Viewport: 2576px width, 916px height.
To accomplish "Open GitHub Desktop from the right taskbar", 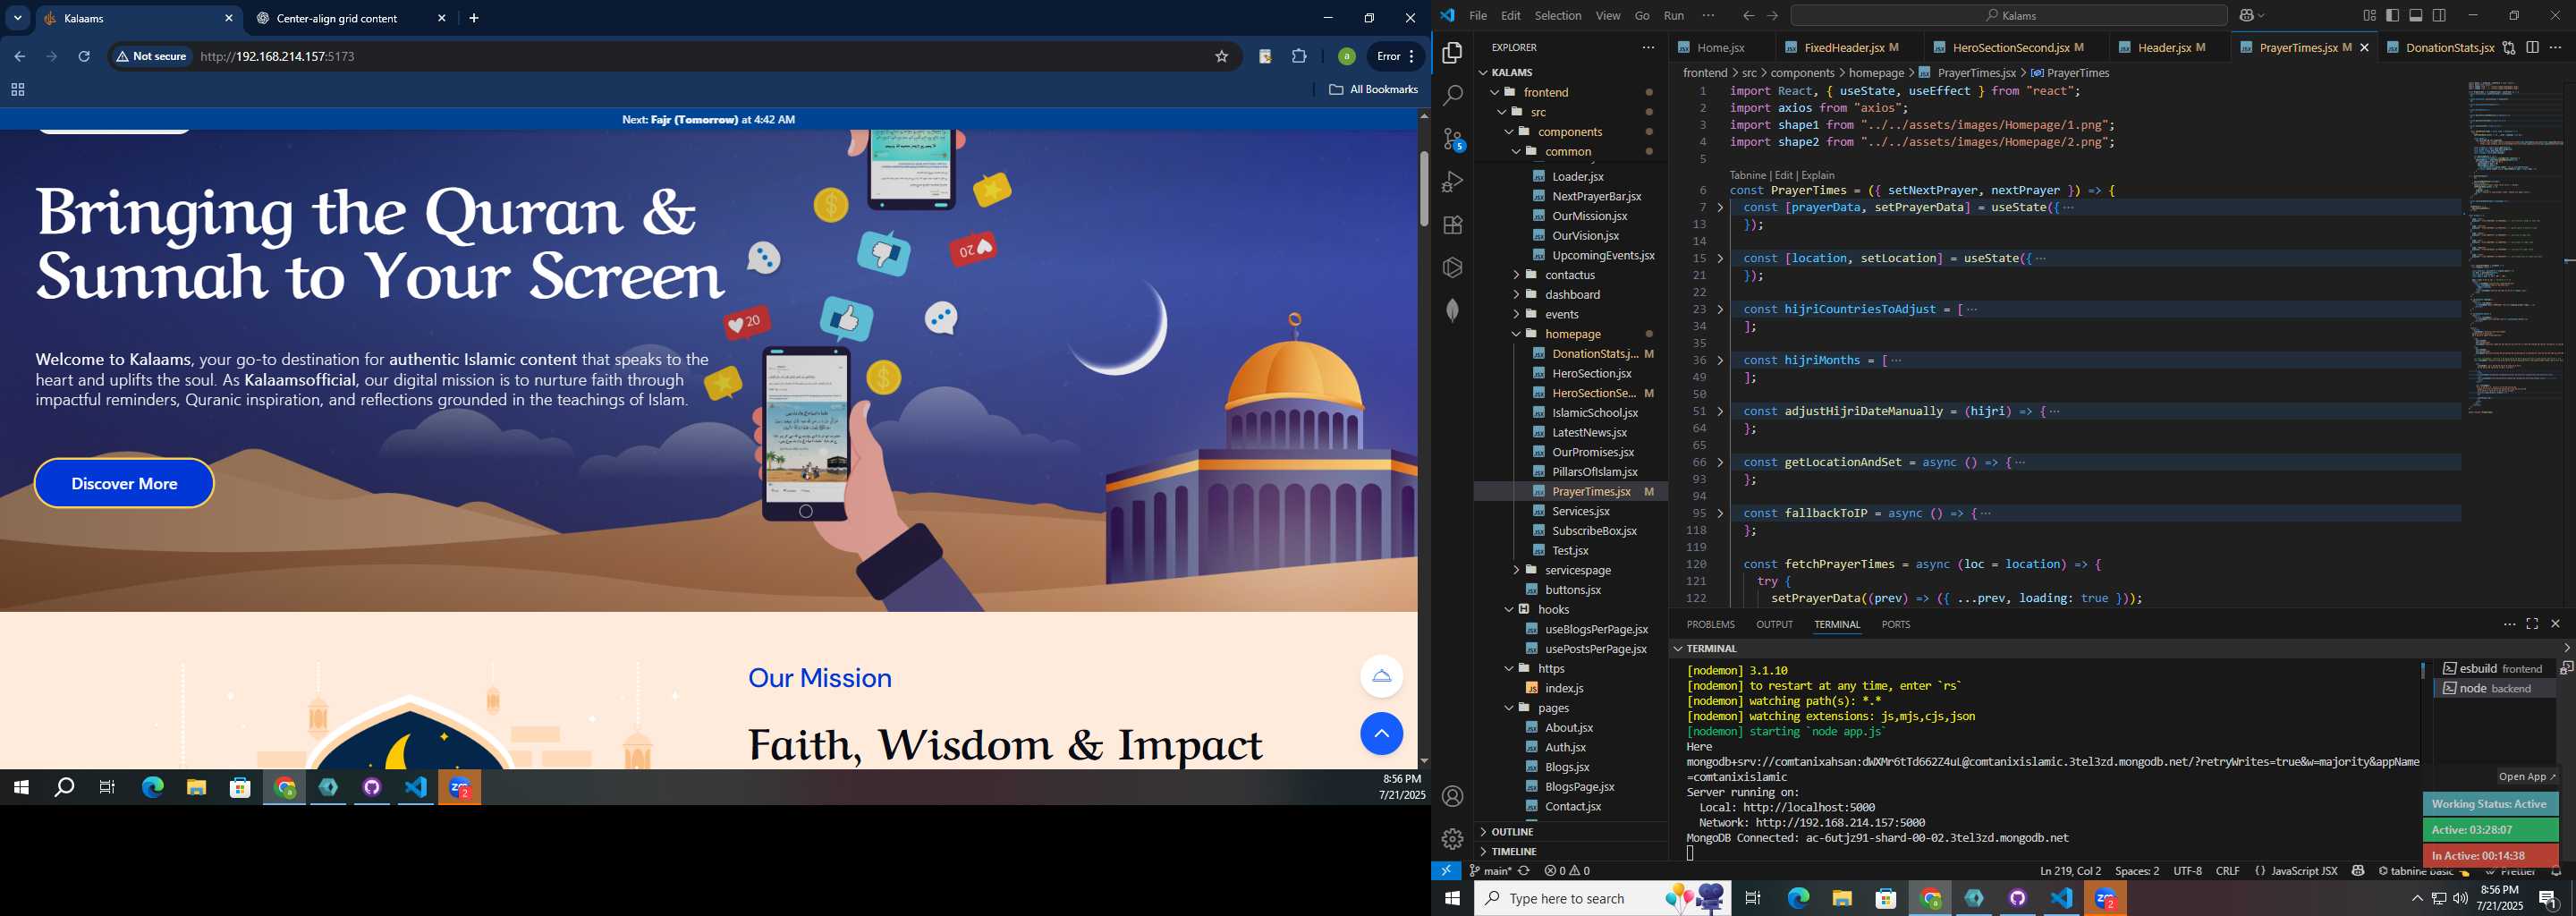I will click(2018, 898).
